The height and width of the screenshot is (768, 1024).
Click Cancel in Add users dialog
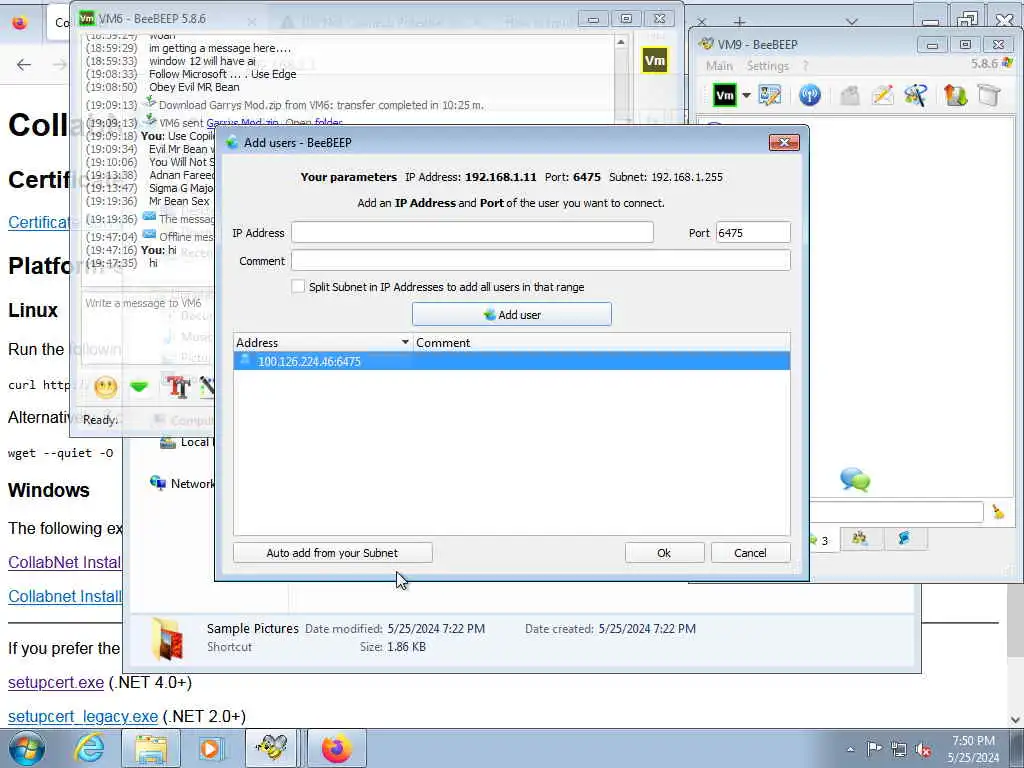coord(750,552)
